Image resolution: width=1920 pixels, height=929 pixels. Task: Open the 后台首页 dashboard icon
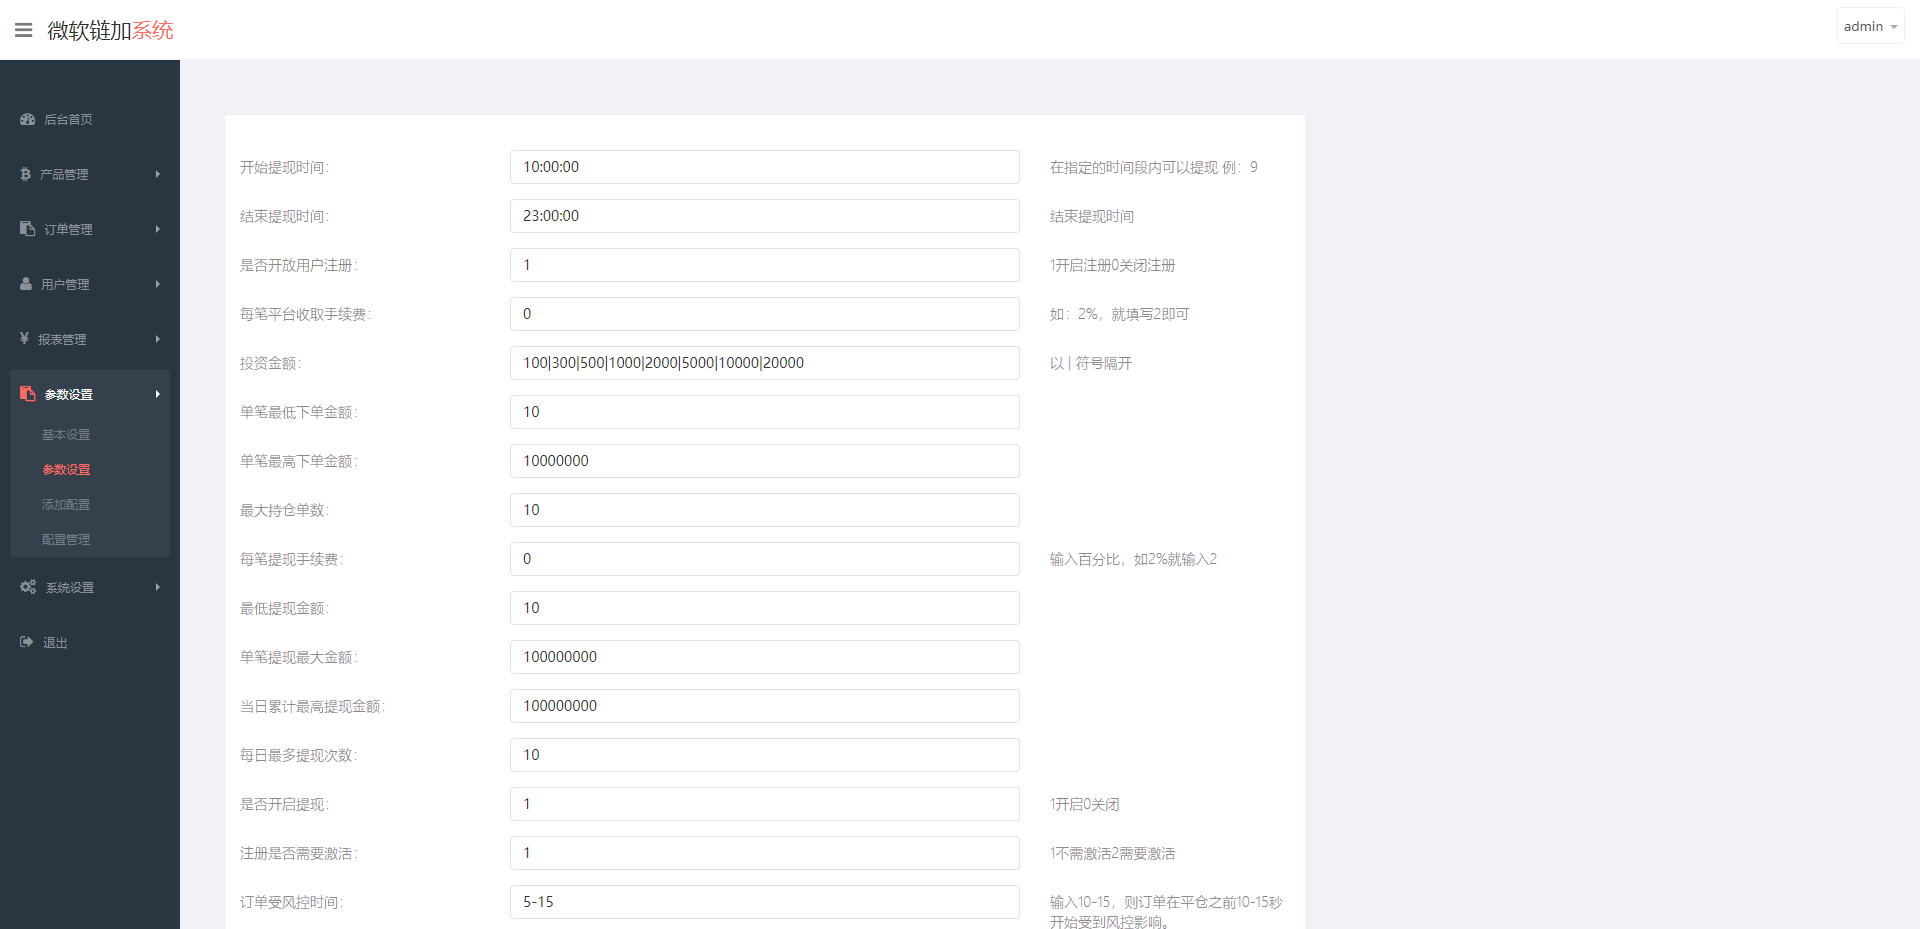(27, 119)
